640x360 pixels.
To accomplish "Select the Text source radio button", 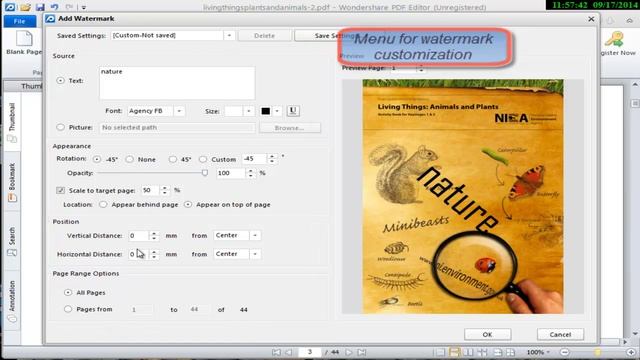I will tap(60, 80).
